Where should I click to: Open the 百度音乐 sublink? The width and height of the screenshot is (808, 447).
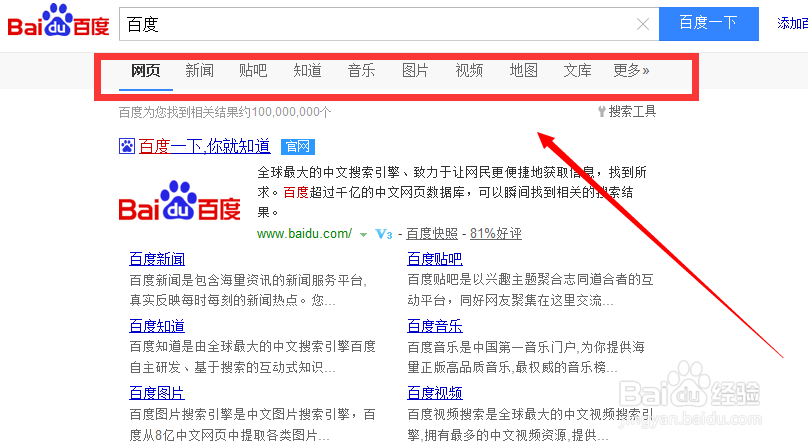click(435, 326)
